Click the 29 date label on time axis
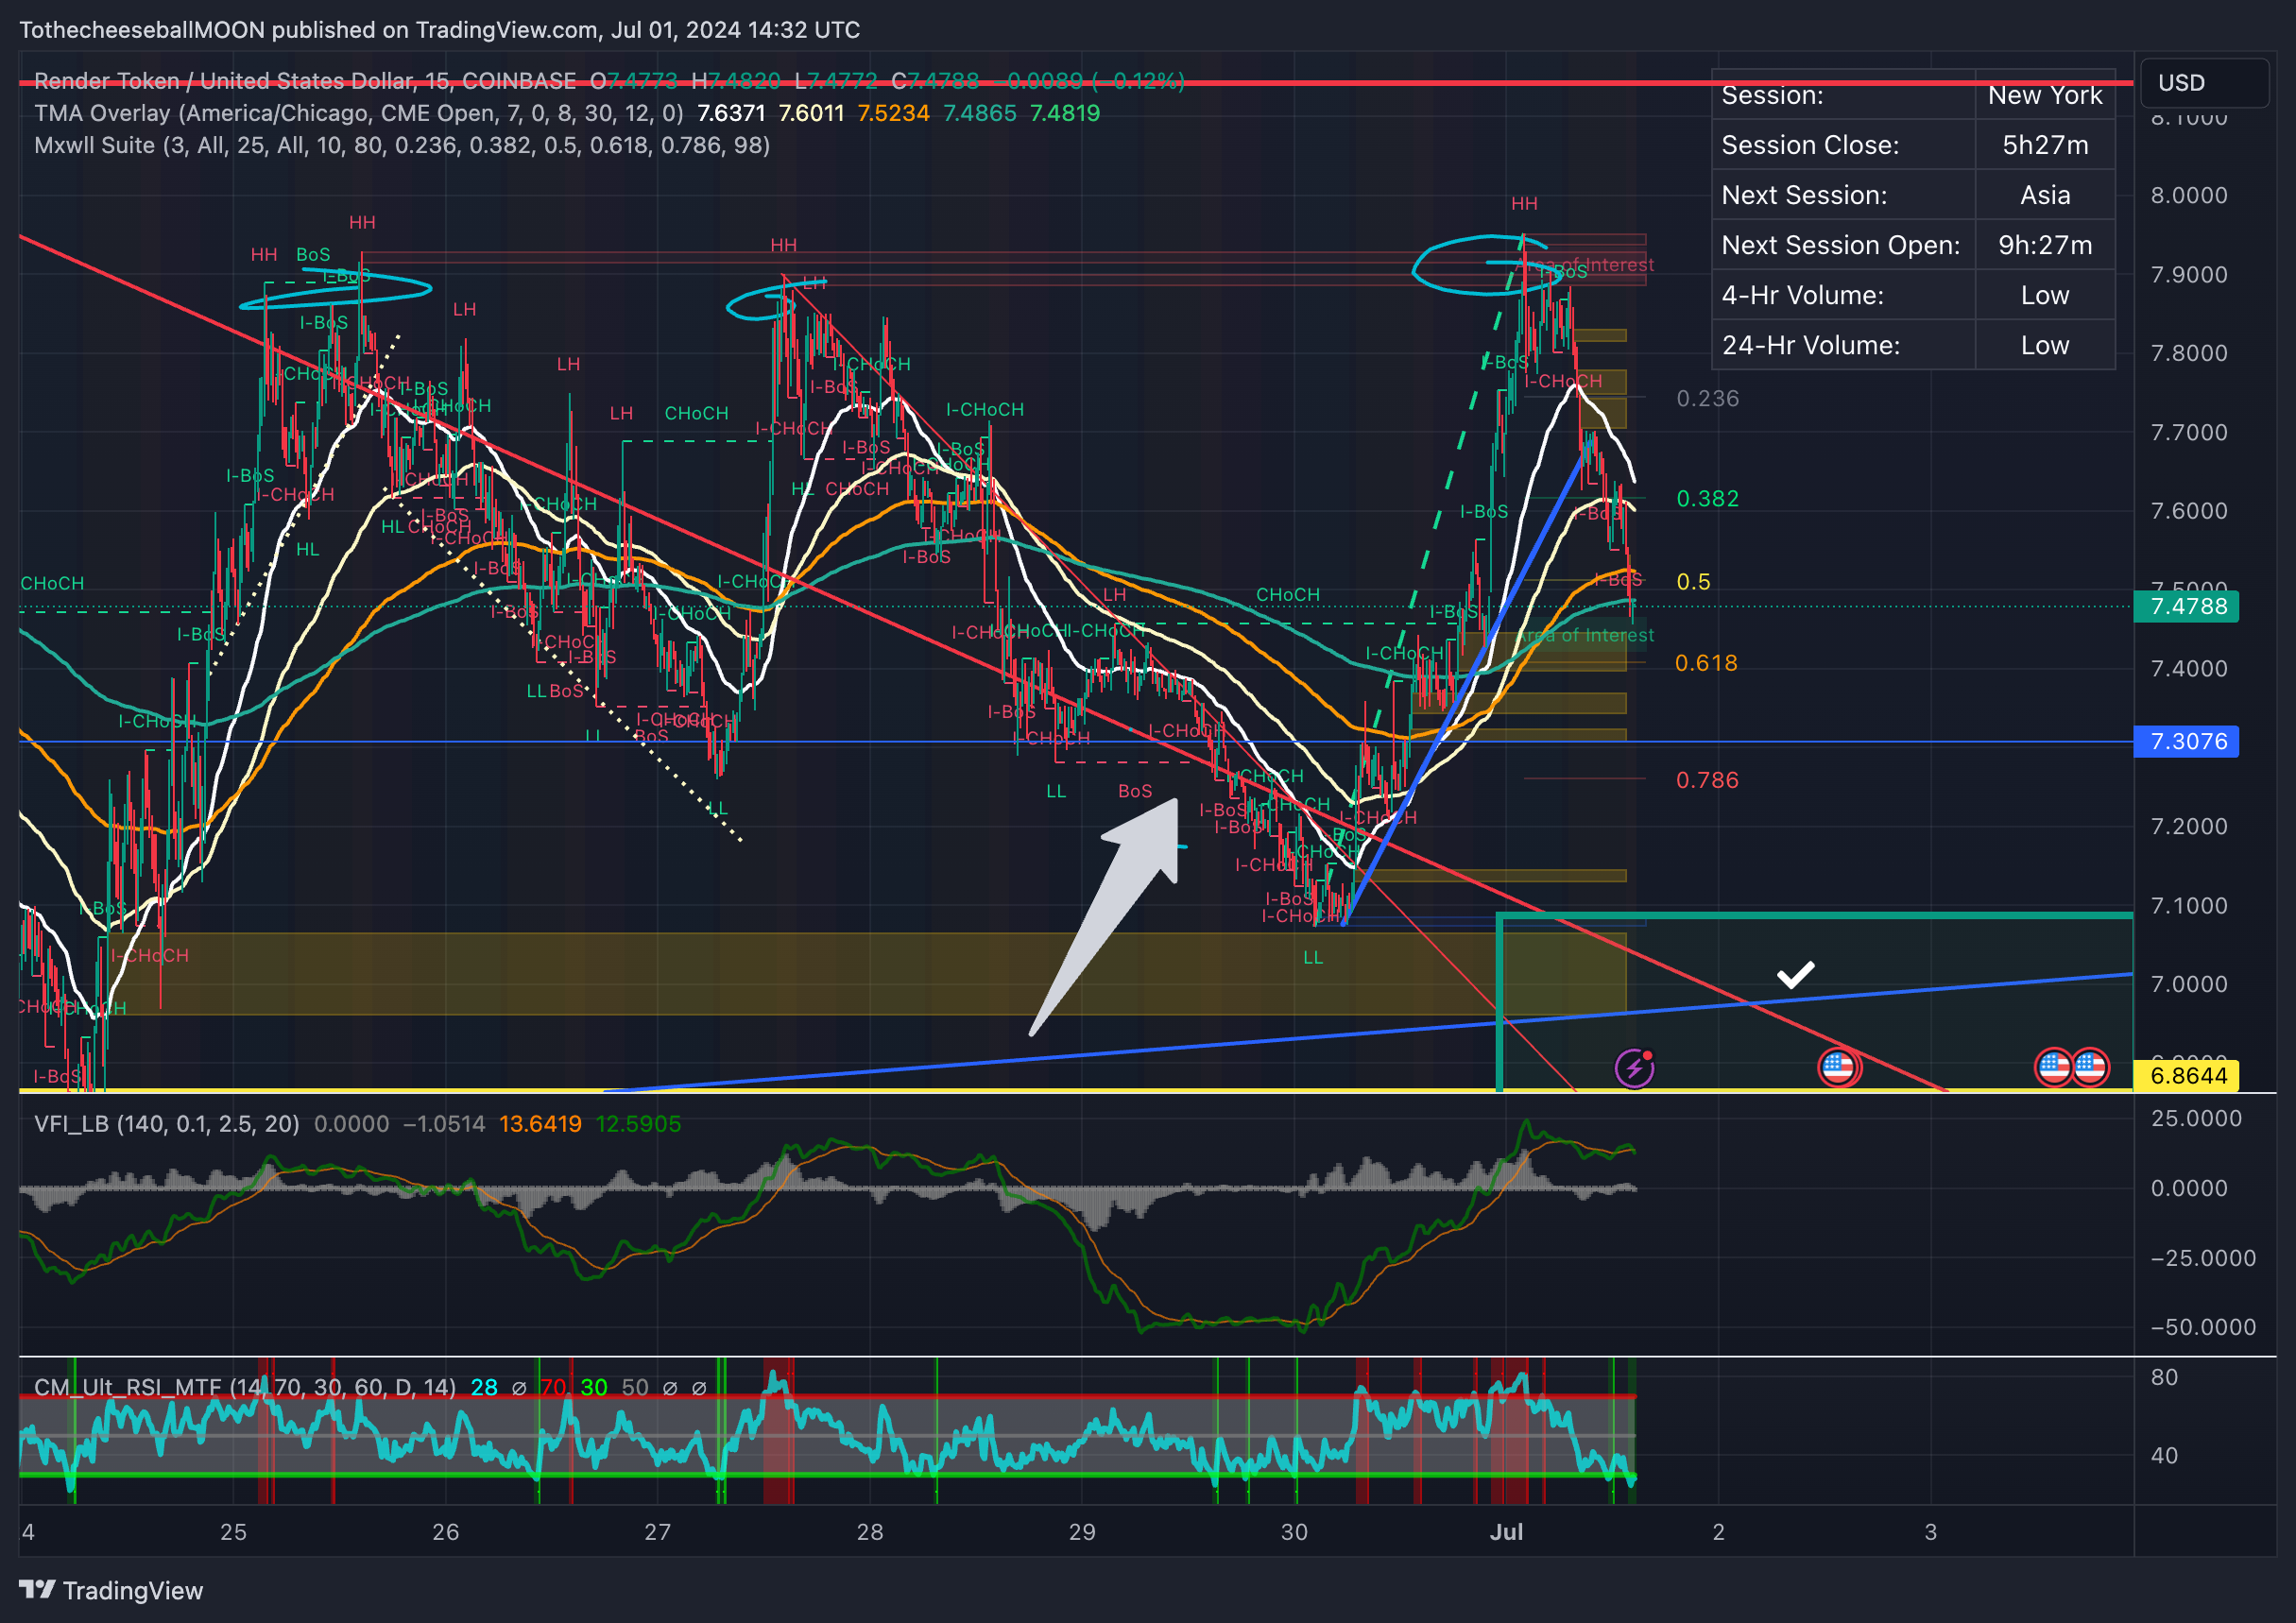 1082,1532
